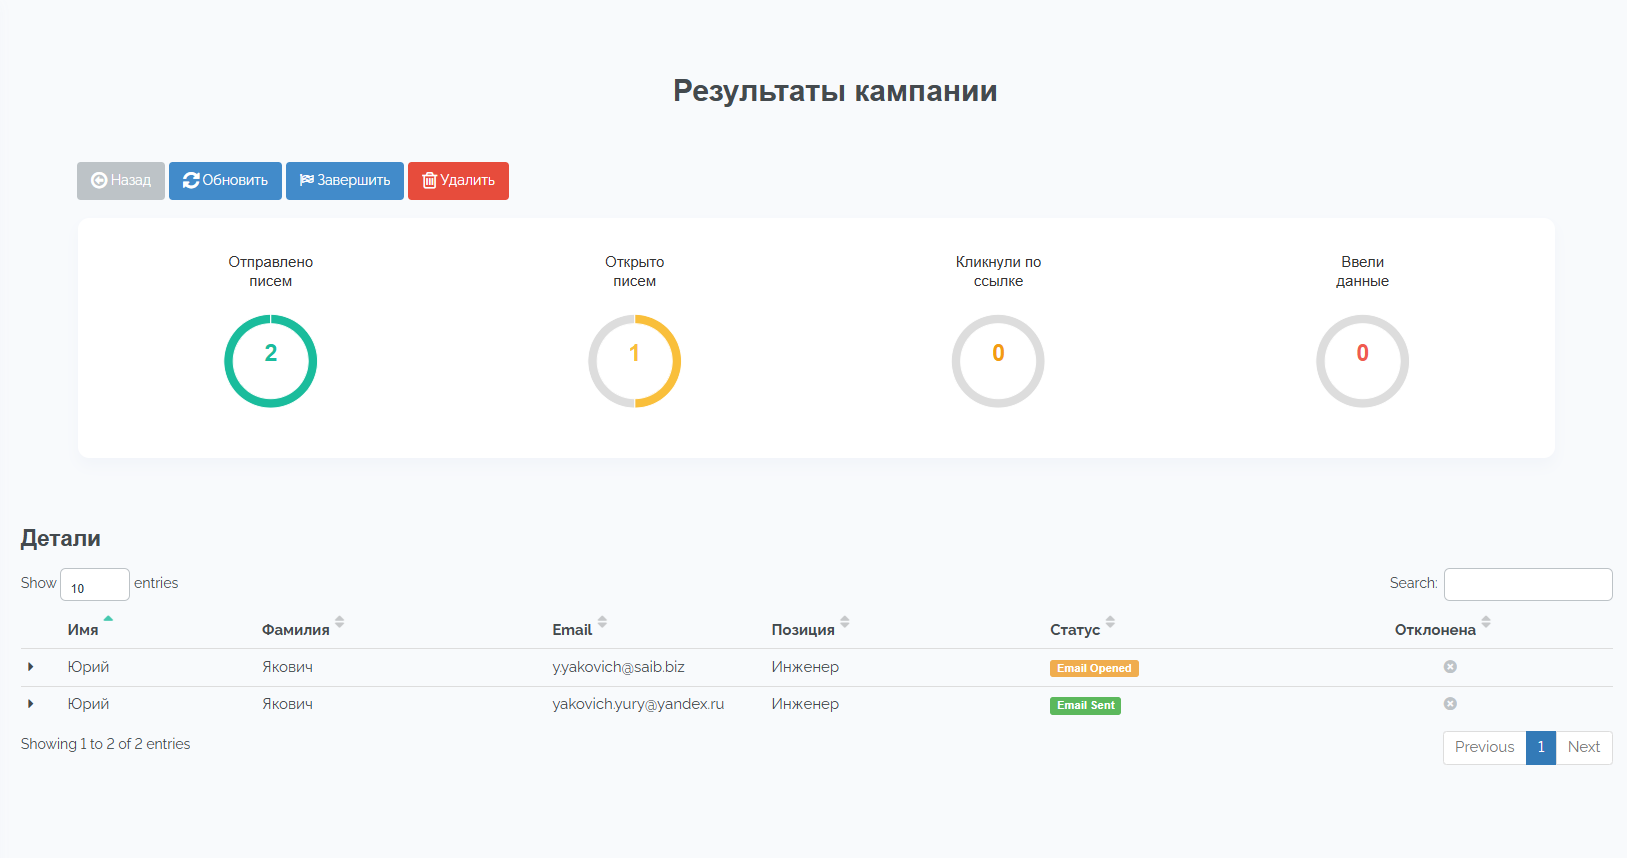Expand row for yyakovich@saib.biz
Image resolution: width=1627 pixels, height=858 pixels.
coord(31,667)
